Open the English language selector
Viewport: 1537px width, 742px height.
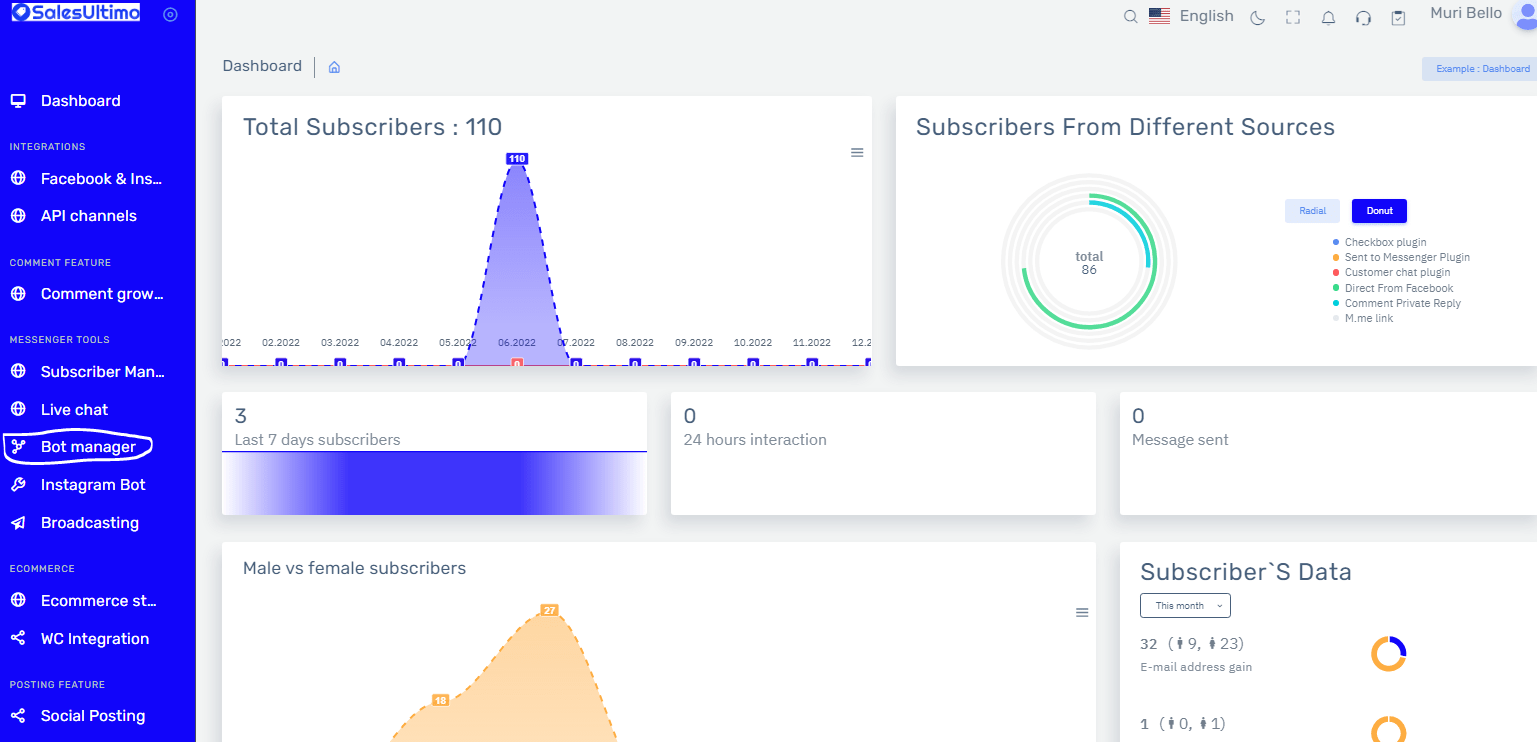click(1191, 16)
